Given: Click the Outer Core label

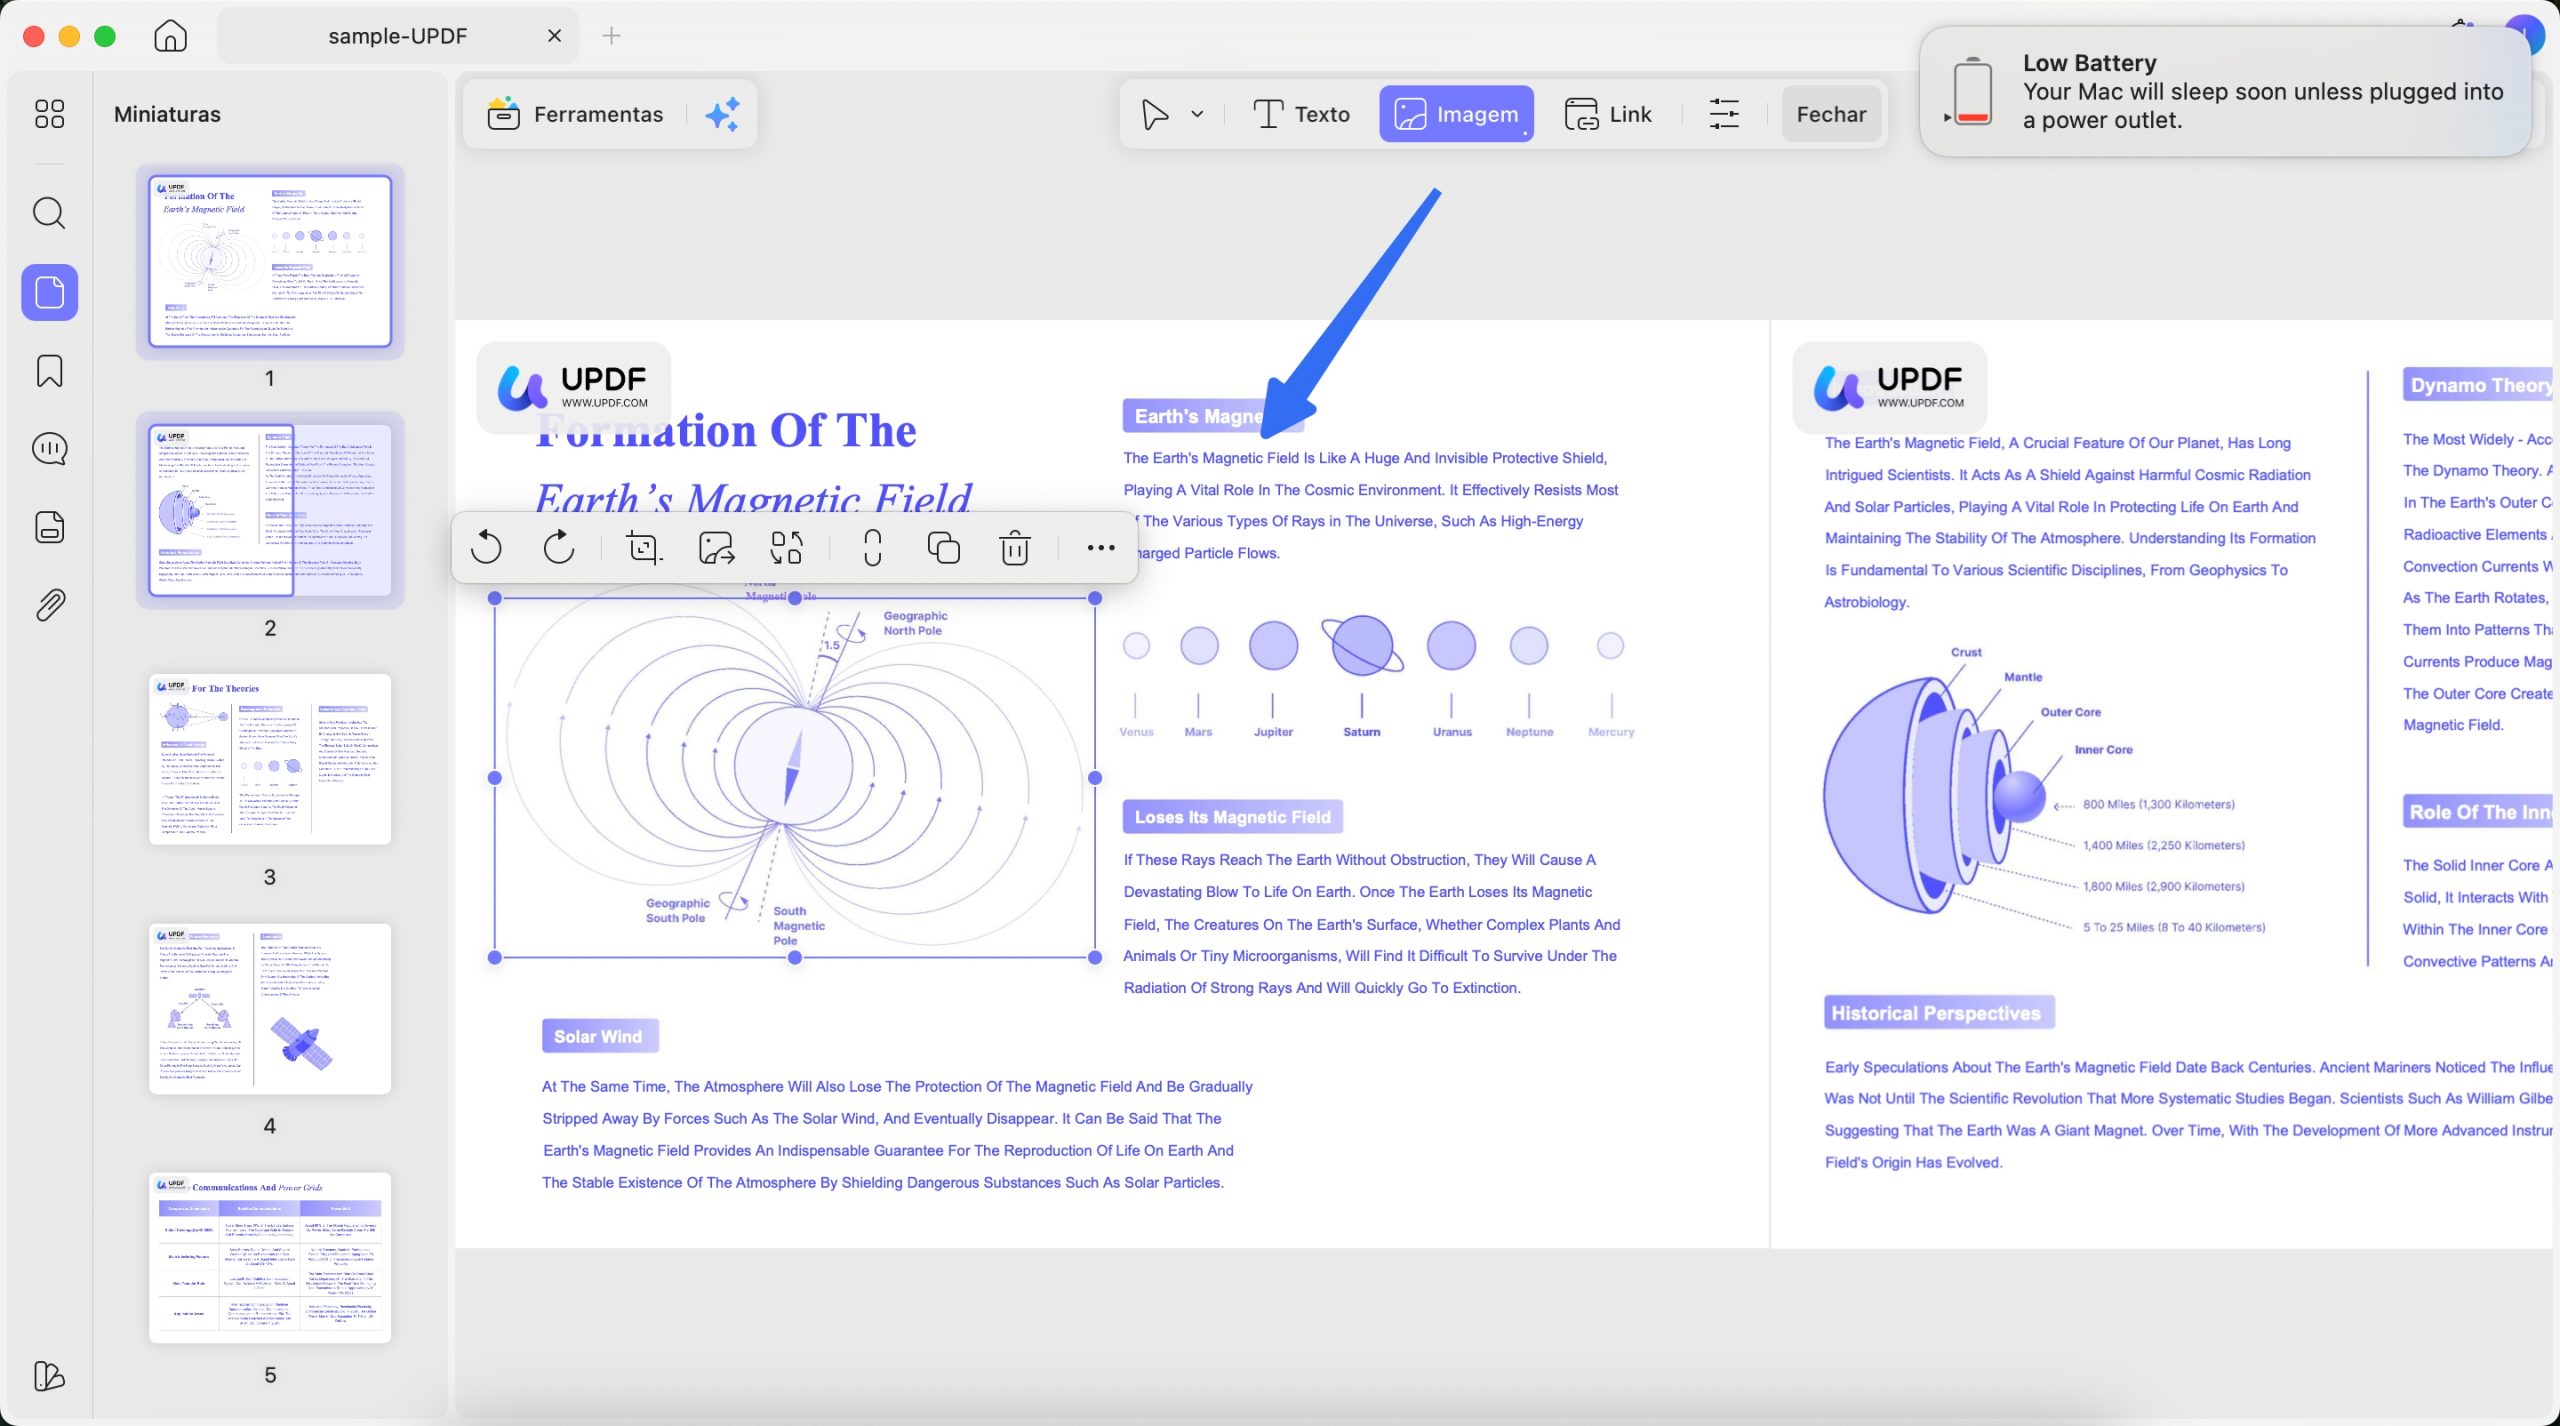Looking at the screenshot, I should click(x=2071, y=712).
